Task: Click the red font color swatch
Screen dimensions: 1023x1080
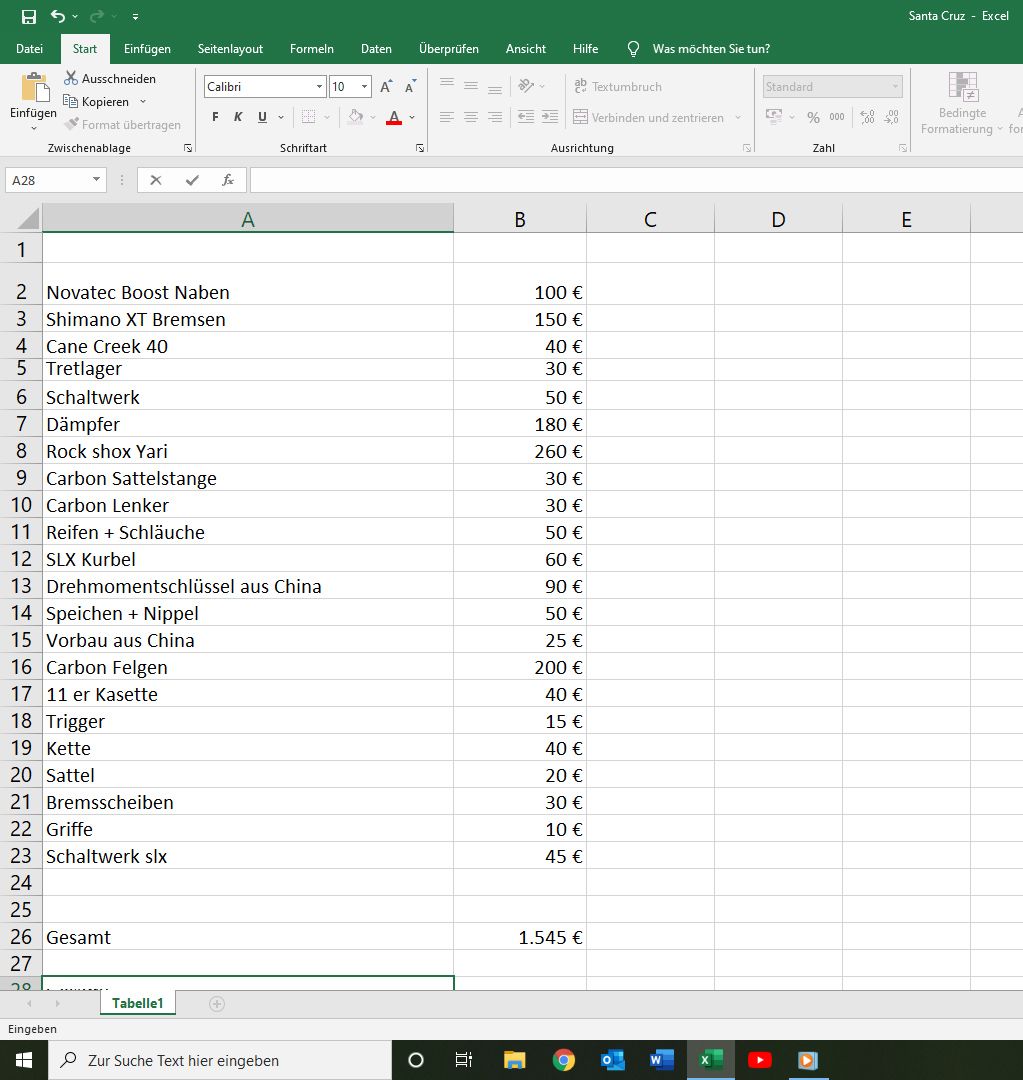Action: (x=394, y=118)
